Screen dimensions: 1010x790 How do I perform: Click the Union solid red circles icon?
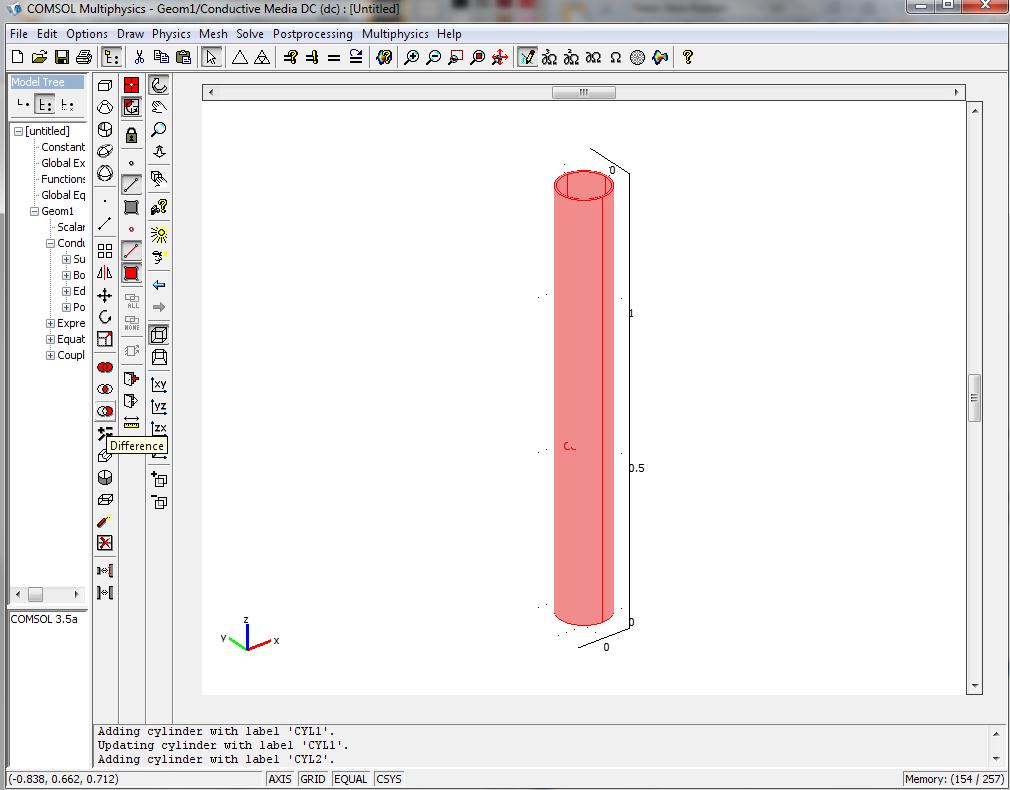[105, 367]
